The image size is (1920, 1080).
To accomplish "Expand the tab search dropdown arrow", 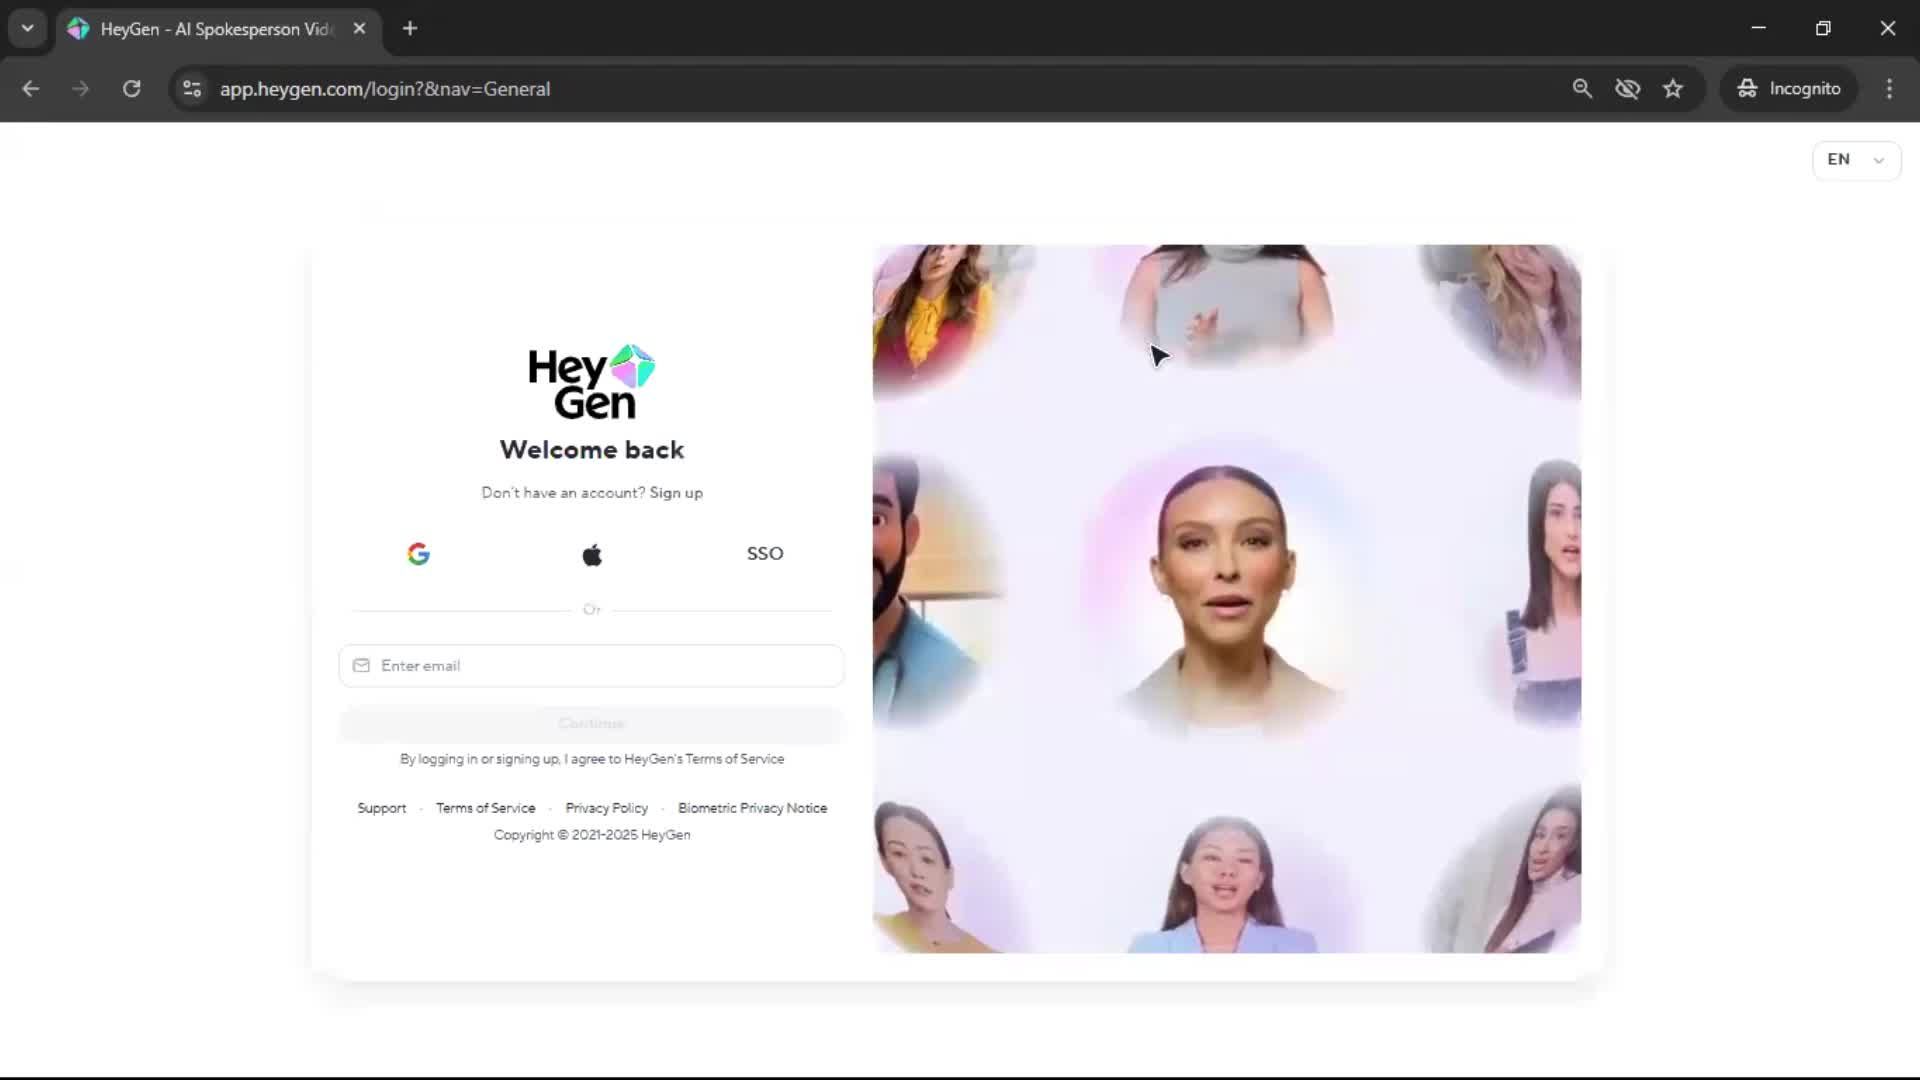I will pos(28,28).
